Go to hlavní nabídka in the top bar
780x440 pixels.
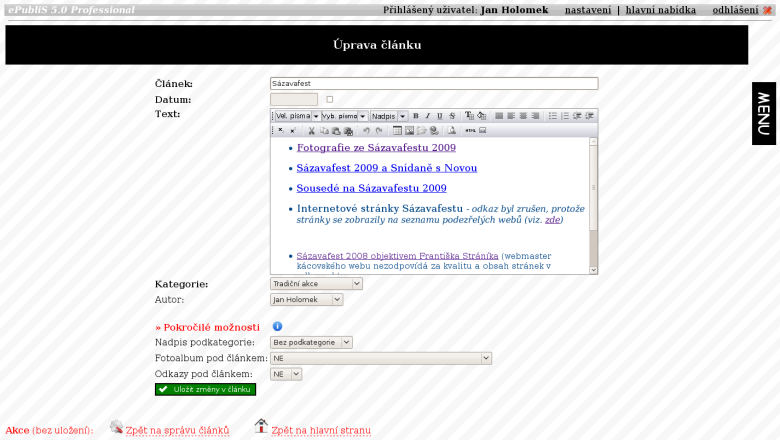[661, 10]
